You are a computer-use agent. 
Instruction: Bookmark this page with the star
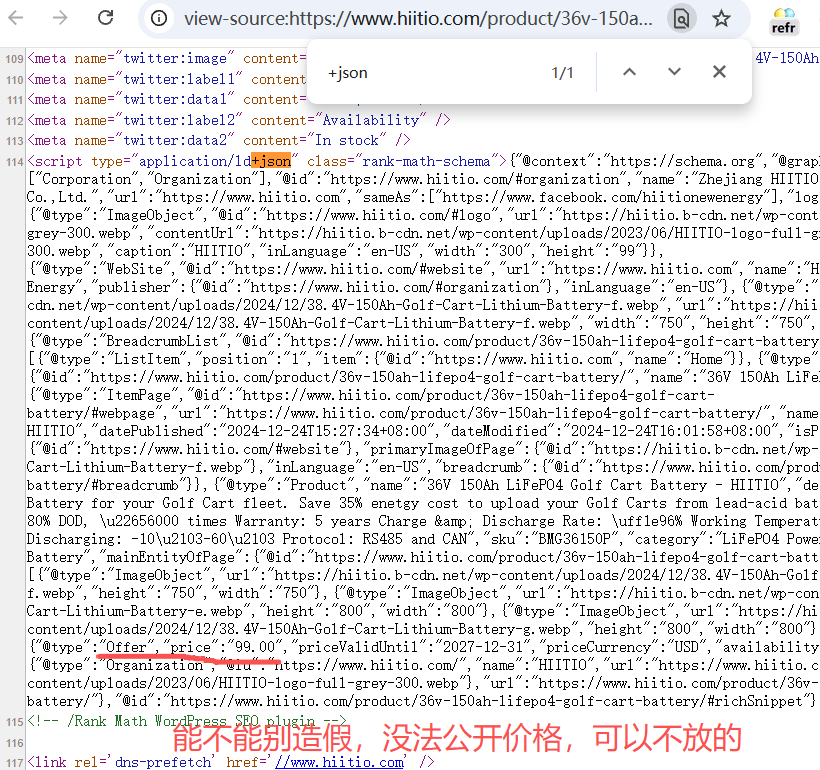point(721,19)
